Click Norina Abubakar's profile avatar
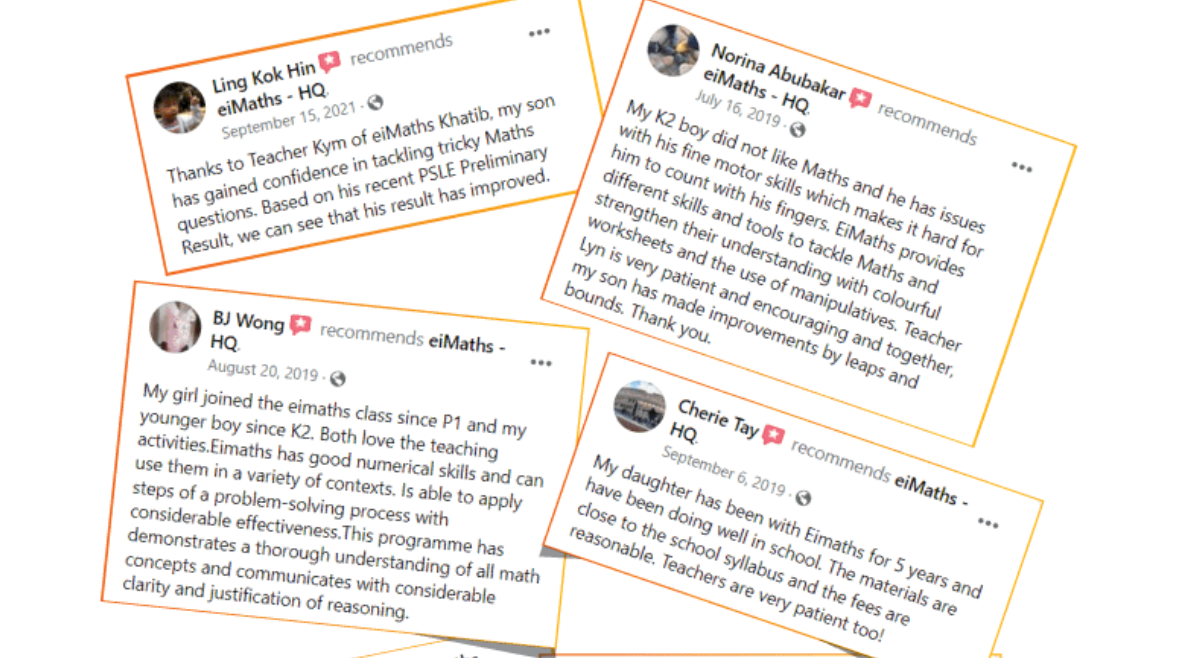 [673, 49]
